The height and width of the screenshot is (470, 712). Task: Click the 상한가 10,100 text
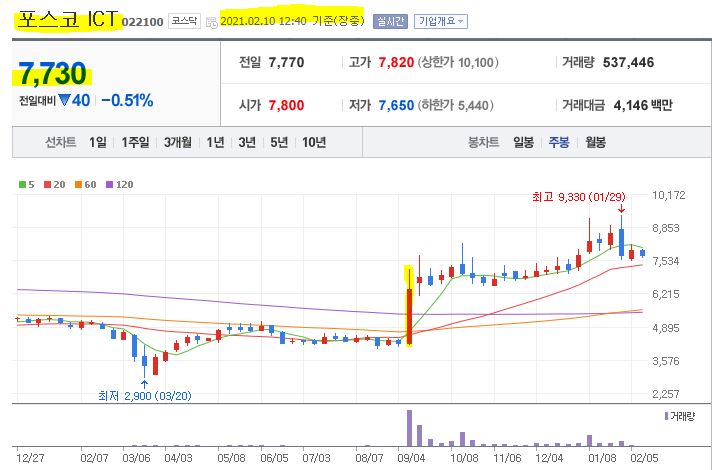tap(458, 62)
